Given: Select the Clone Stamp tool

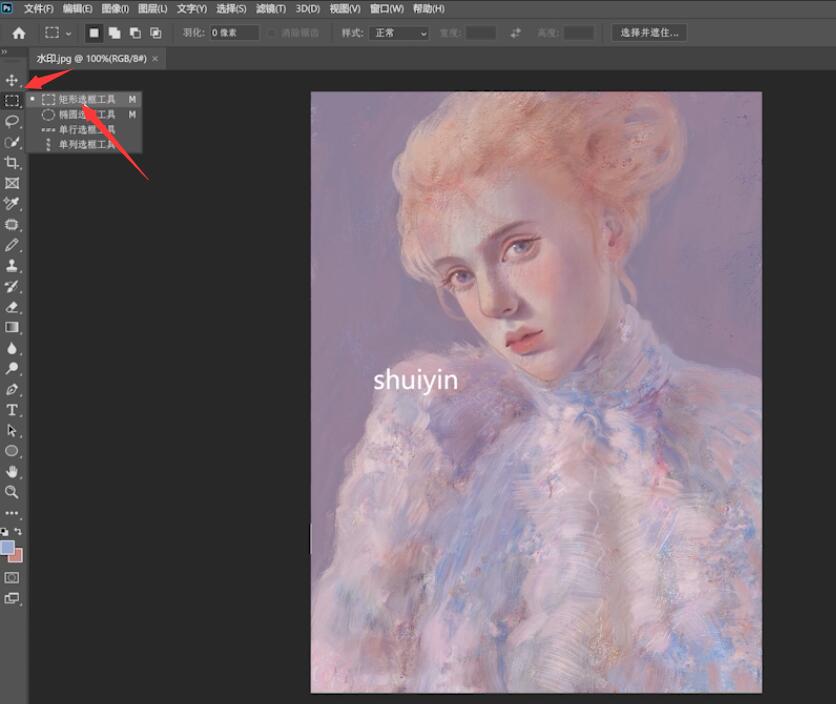Looking at the screenshot, I should (12, 266).
